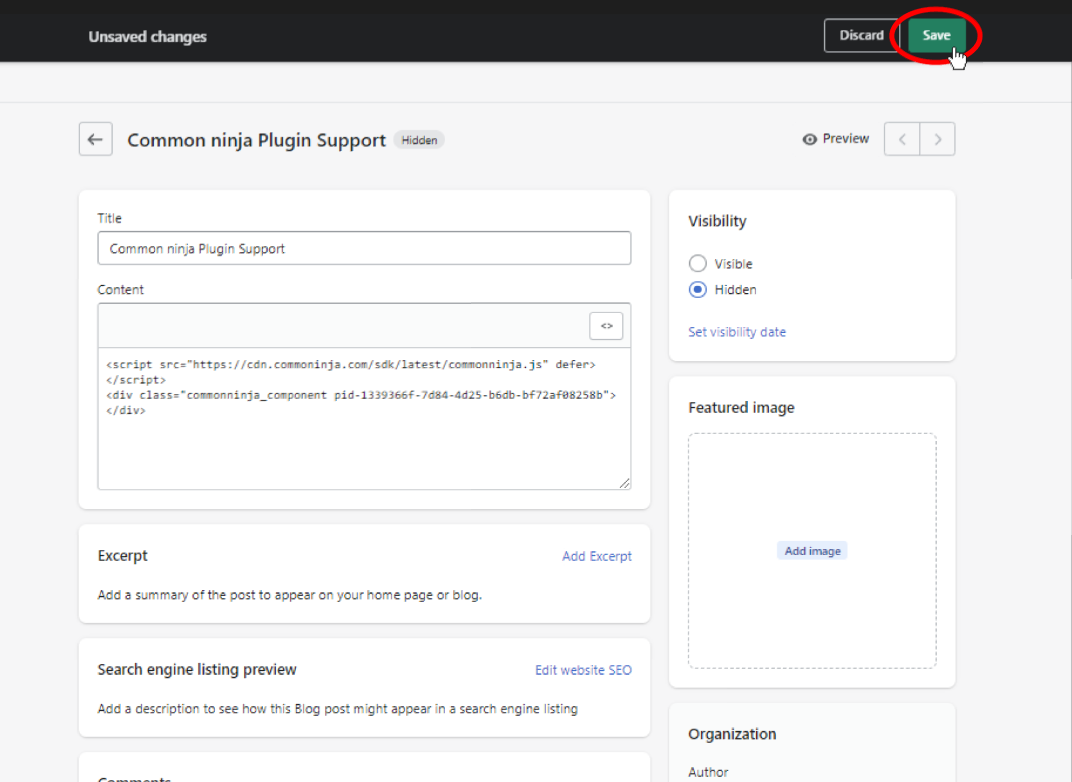Viewport: 1072px width, 782px height.
Task: Click inside the Content code textarea
Action: [364, 418]
